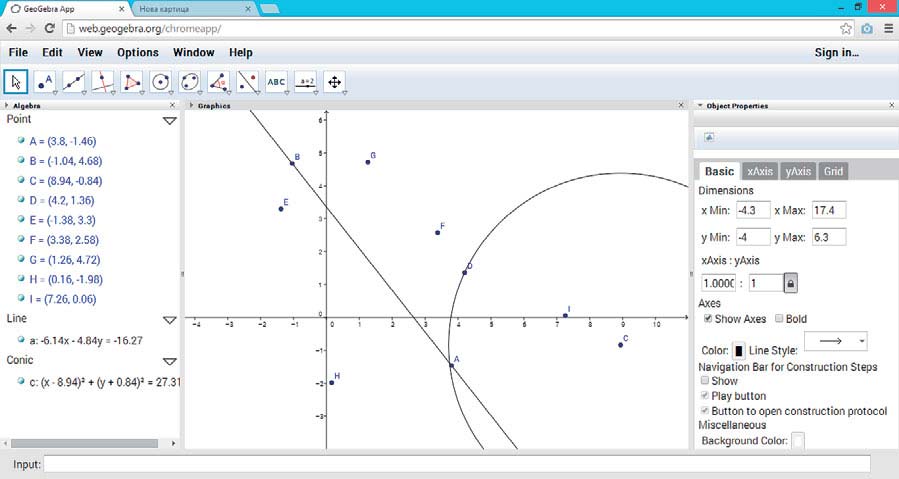Switch to the yAxis tab
Image resolution: width=899 pixels, height=479 pixels.
(798, 171)
